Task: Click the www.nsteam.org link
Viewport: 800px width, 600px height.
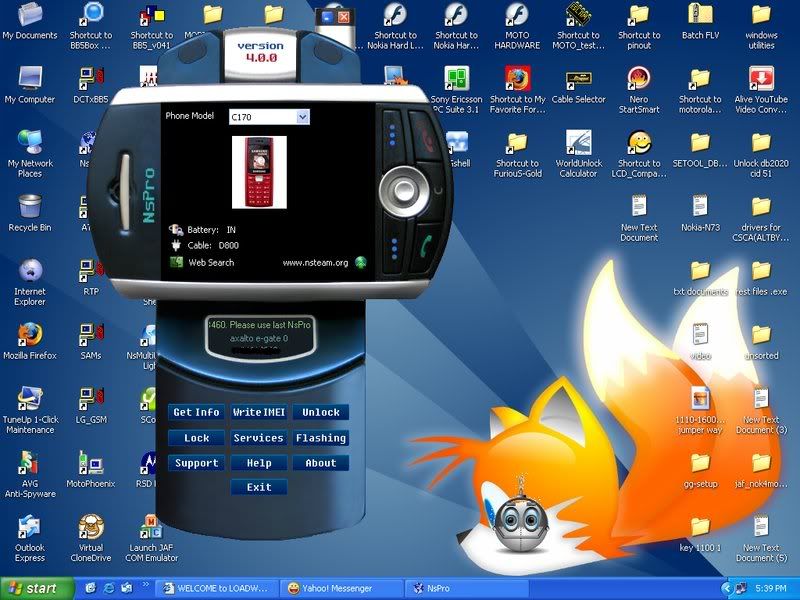Action: [x=315, y=263]
